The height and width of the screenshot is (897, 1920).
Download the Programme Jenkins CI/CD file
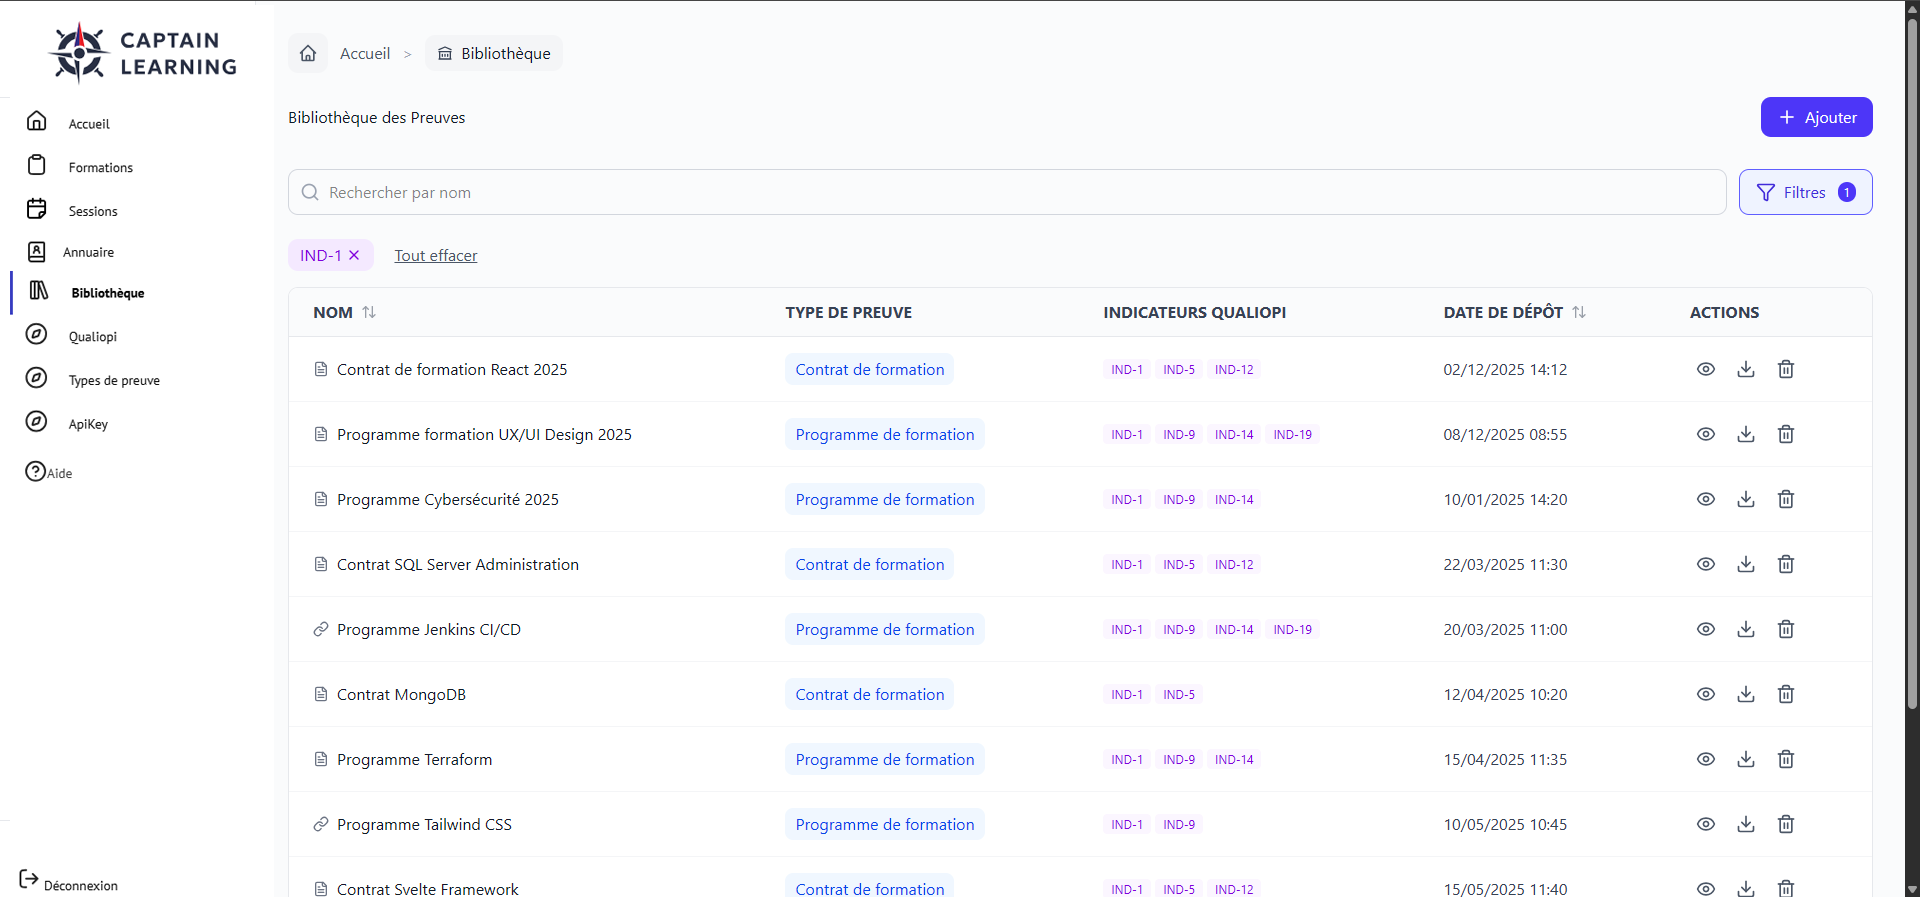click(x=1745, y=629)
